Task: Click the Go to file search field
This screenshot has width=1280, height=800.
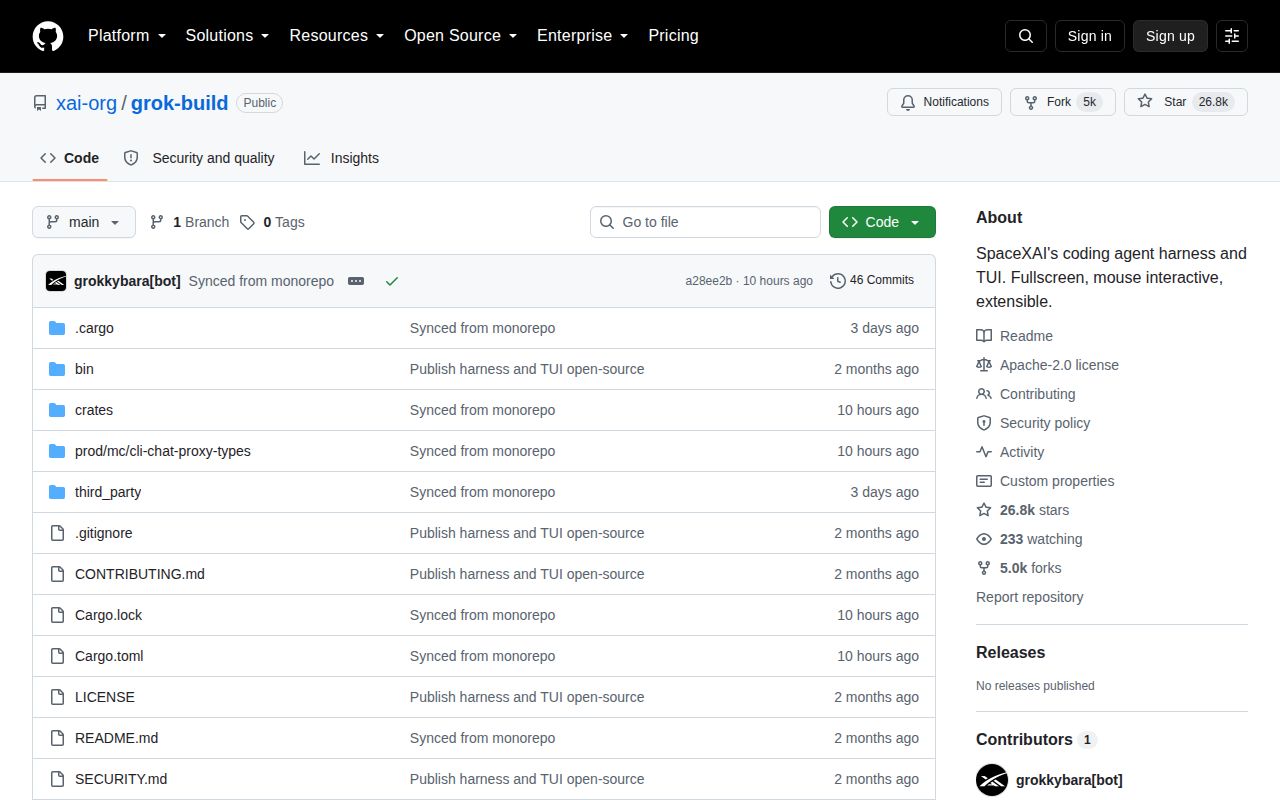Action: [x=705, y=222]
